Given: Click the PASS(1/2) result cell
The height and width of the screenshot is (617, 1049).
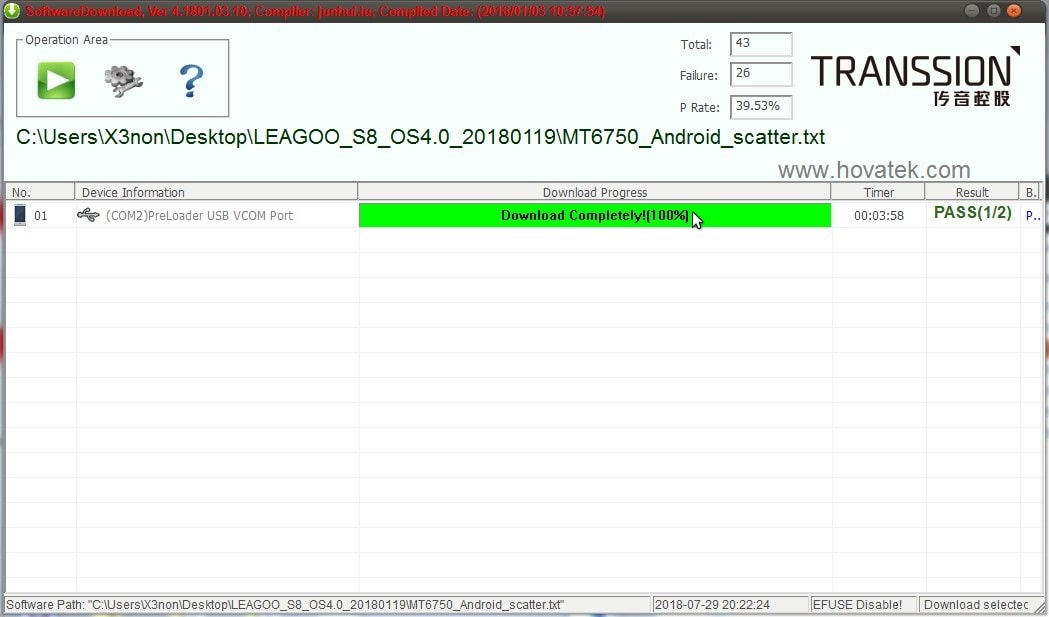Looking at the screenshot, I should [x=973, y=213].
